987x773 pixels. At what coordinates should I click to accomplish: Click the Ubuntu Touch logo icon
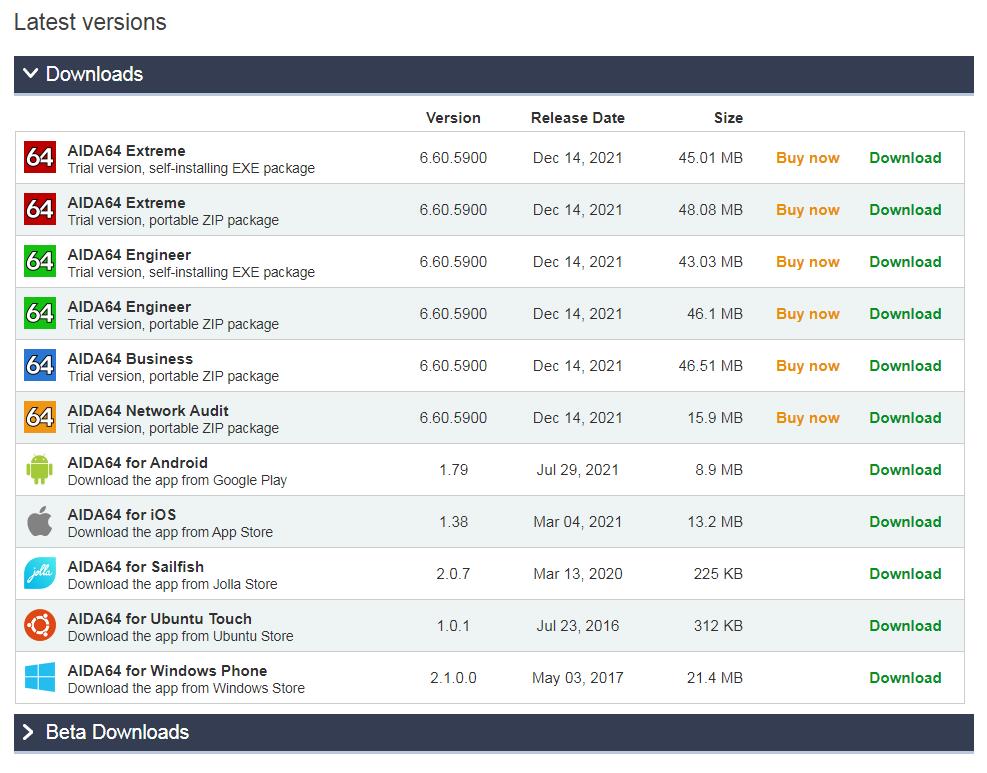click(x=40, y=625)
